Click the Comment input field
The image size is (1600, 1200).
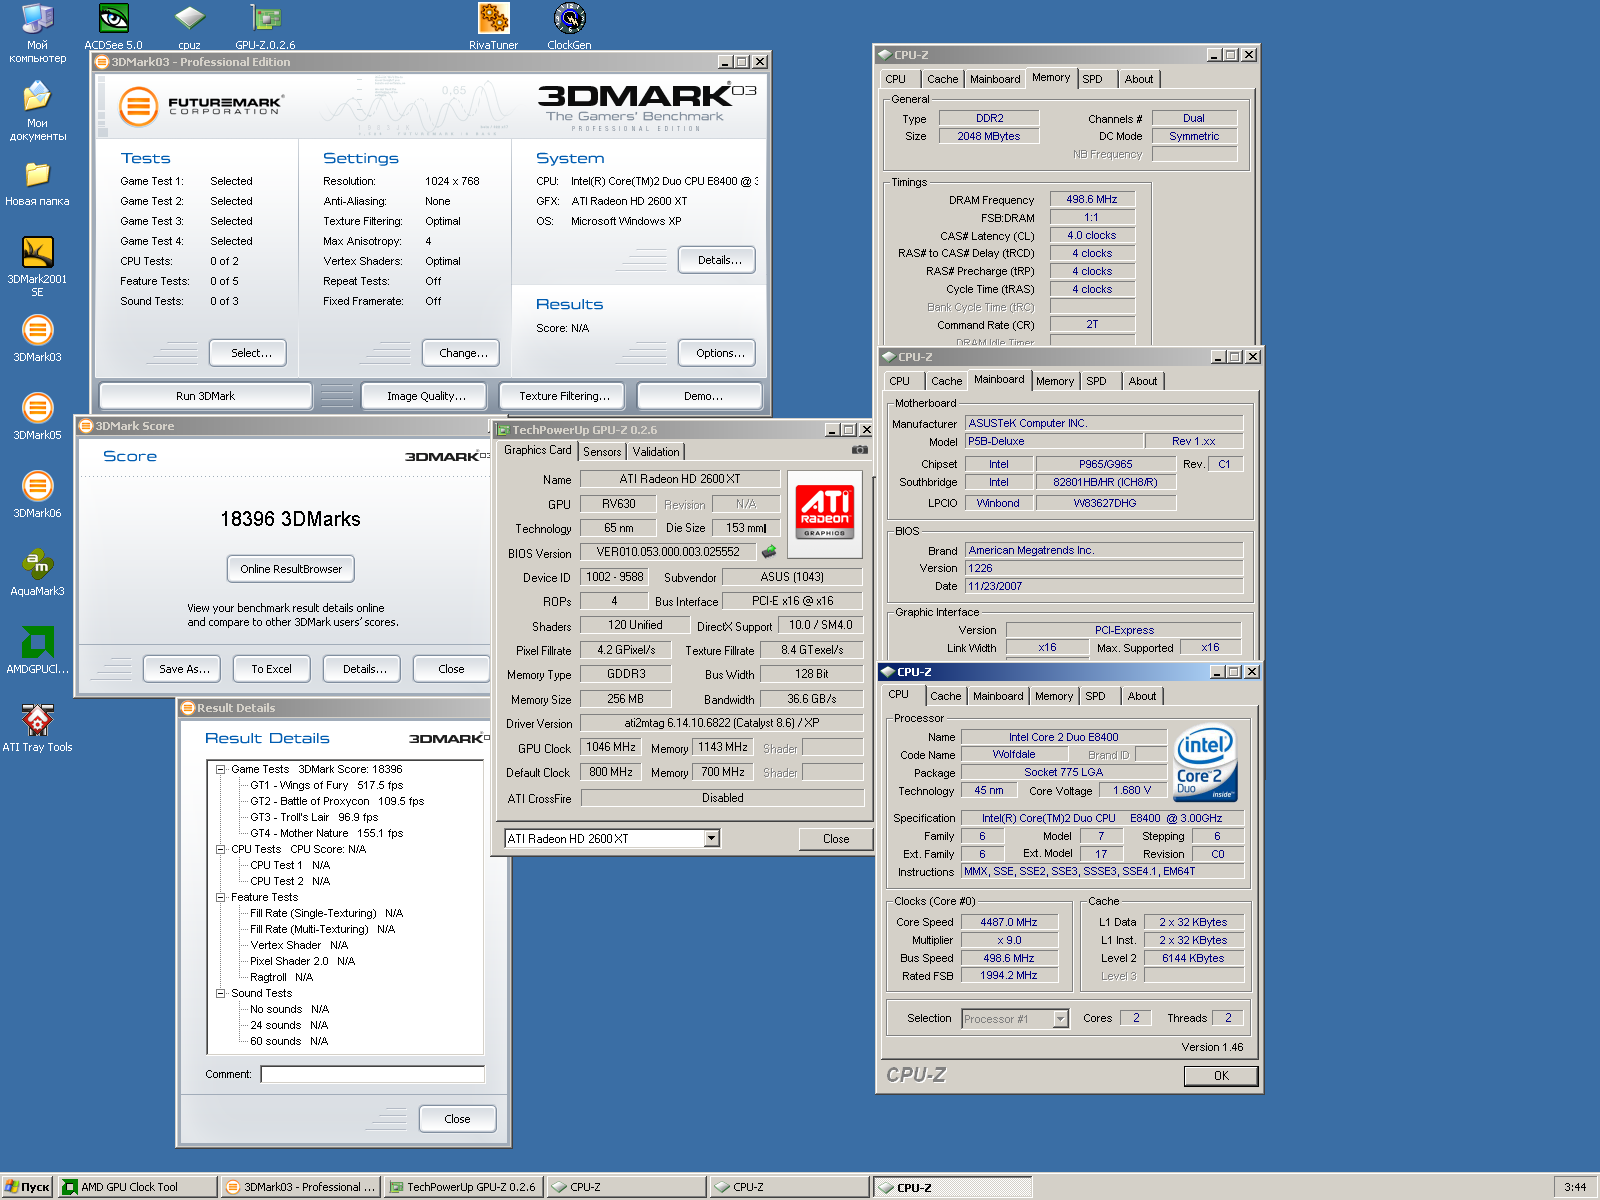pyautogui.click(x=372, y=1074)
